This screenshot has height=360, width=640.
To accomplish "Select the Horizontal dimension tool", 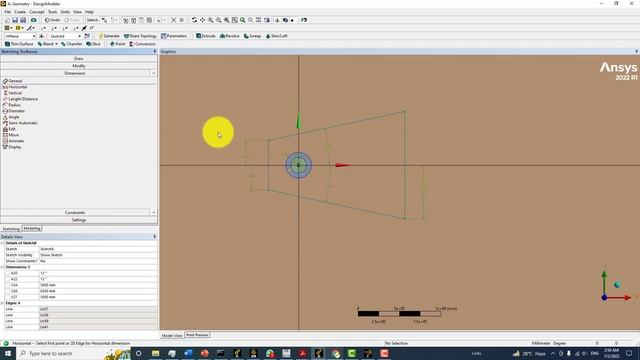I will (15, 87).
